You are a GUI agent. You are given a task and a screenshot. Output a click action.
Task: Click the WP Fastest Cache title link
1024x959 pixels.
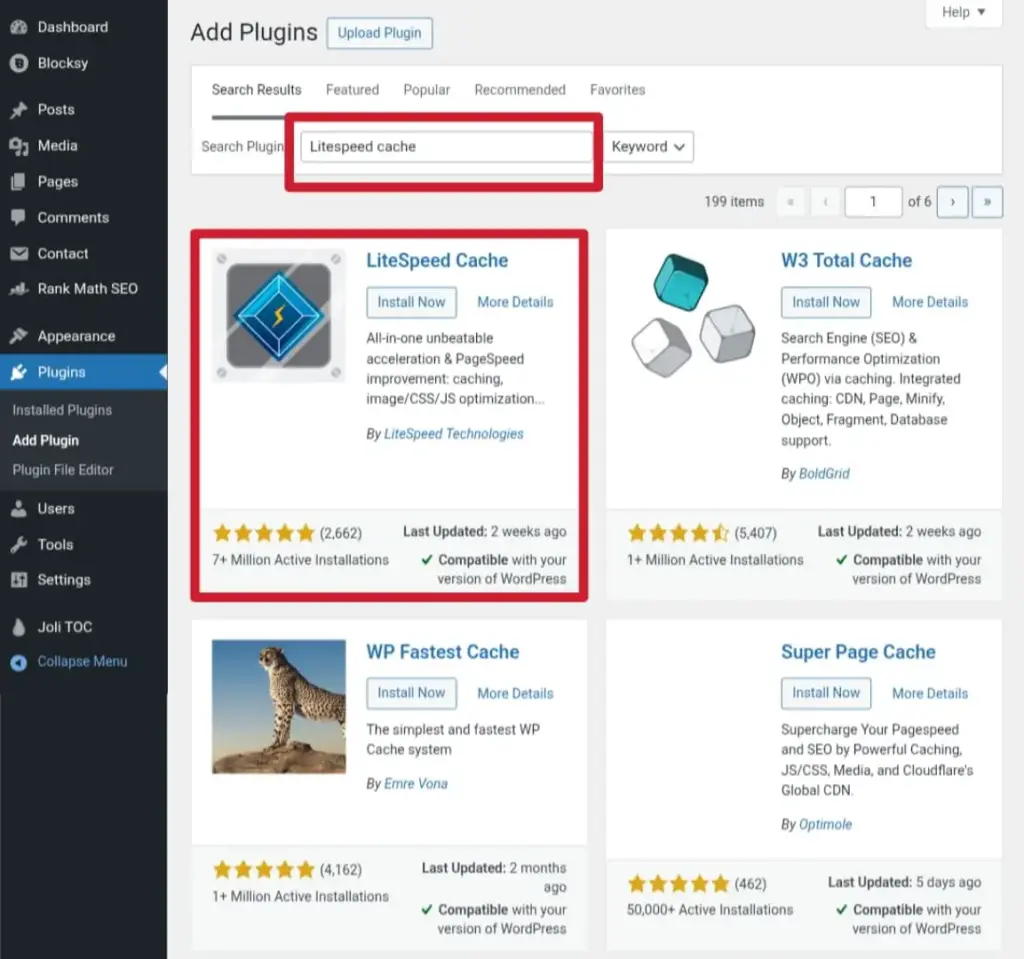point(443,652)
